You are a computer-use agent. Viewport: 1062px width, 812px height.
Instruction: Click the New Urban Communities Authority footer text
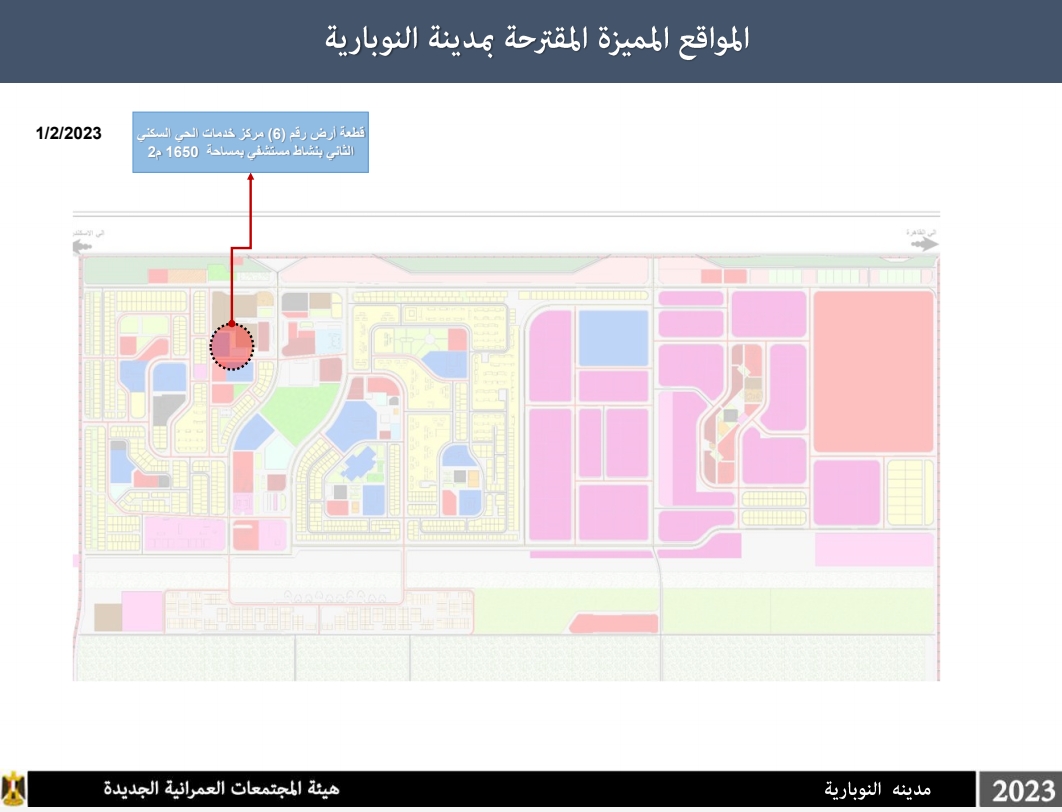[222, 789]
